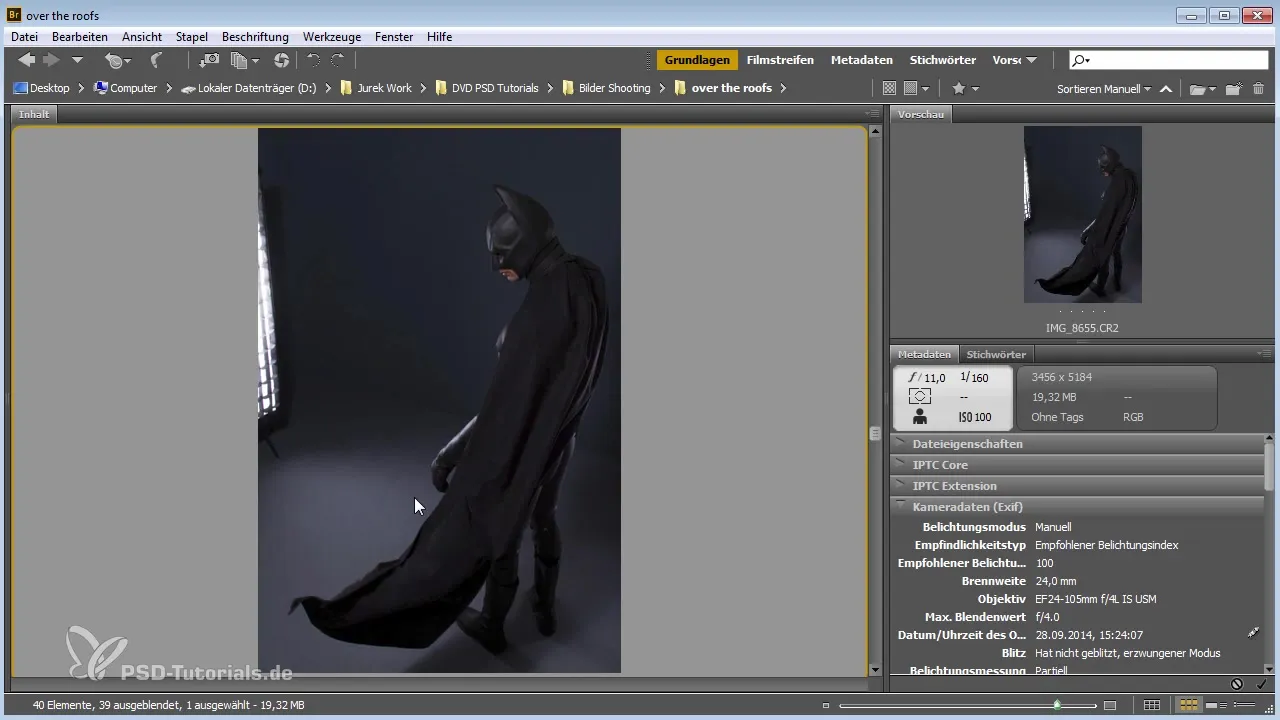This screenshot has height=720, width=1280.
Task: Switch to Grundlagen workspace
Action: [697, 60]
